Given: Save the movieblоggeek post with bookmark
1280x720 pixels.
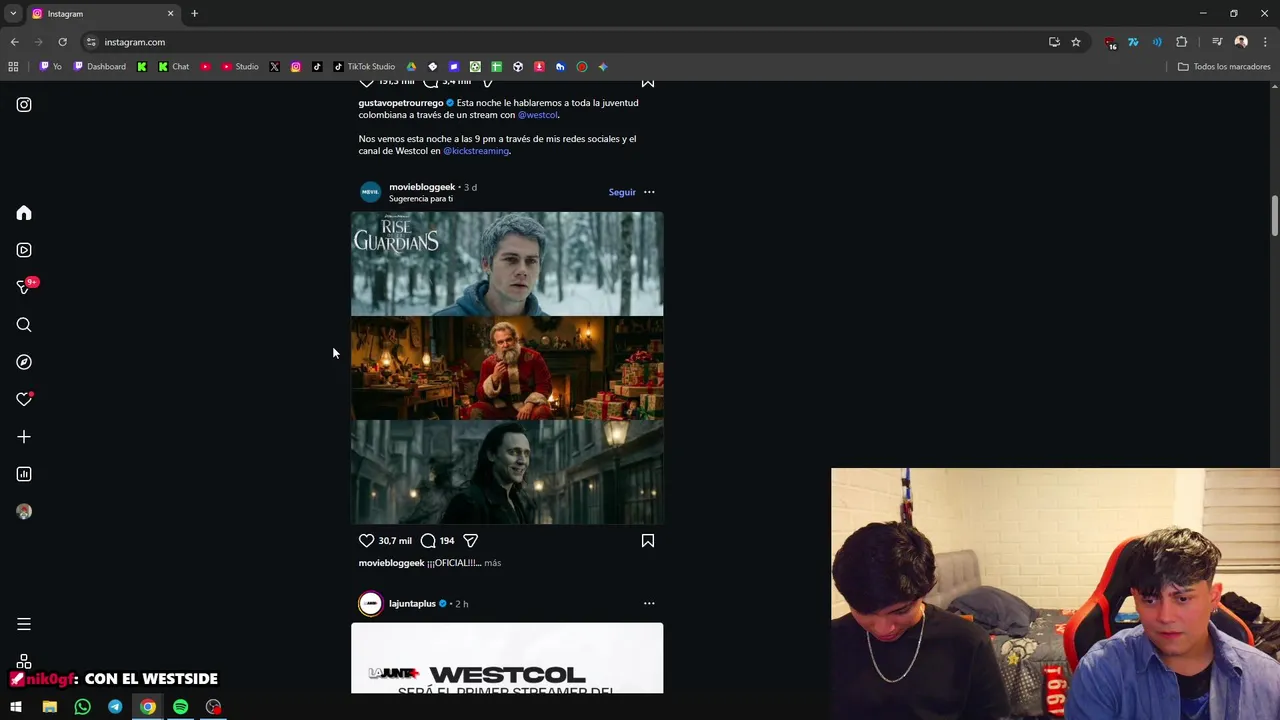Looking at the screenshot, I should (648, 541).
